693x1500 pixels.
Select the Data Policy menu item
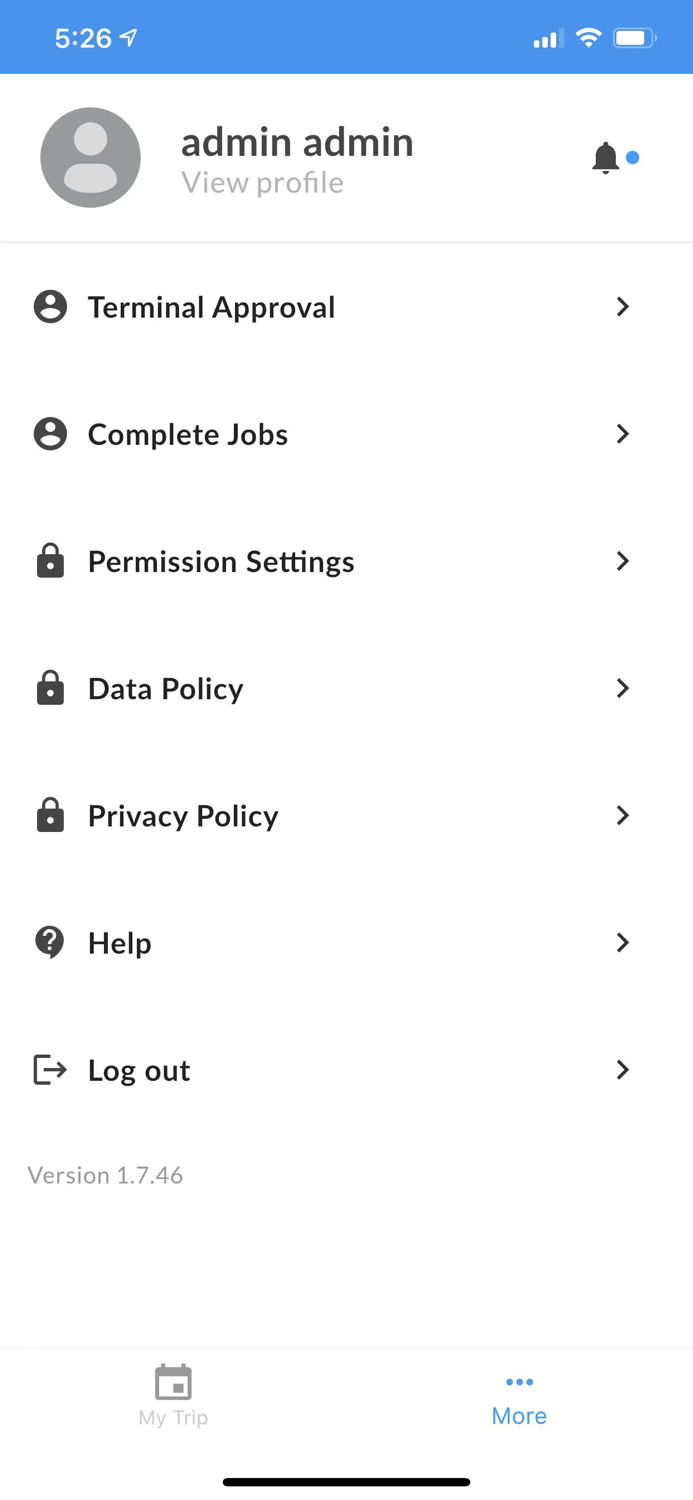164,688
